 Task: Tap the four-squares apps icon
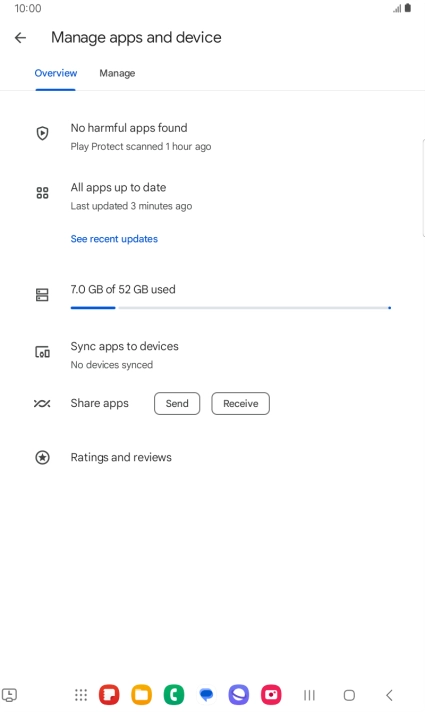click(x=42, y=193)
